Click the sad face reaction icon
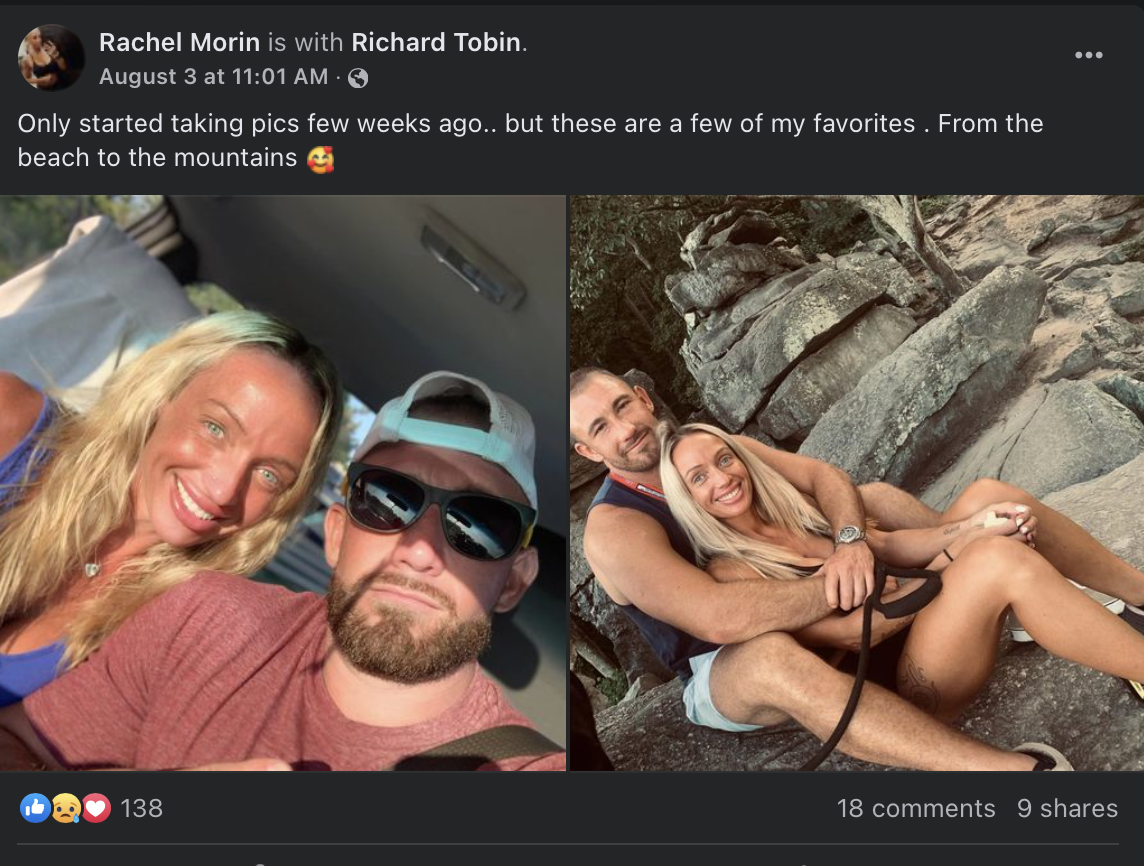This screenshot has height=866, width=1144. tap(65, 808)
